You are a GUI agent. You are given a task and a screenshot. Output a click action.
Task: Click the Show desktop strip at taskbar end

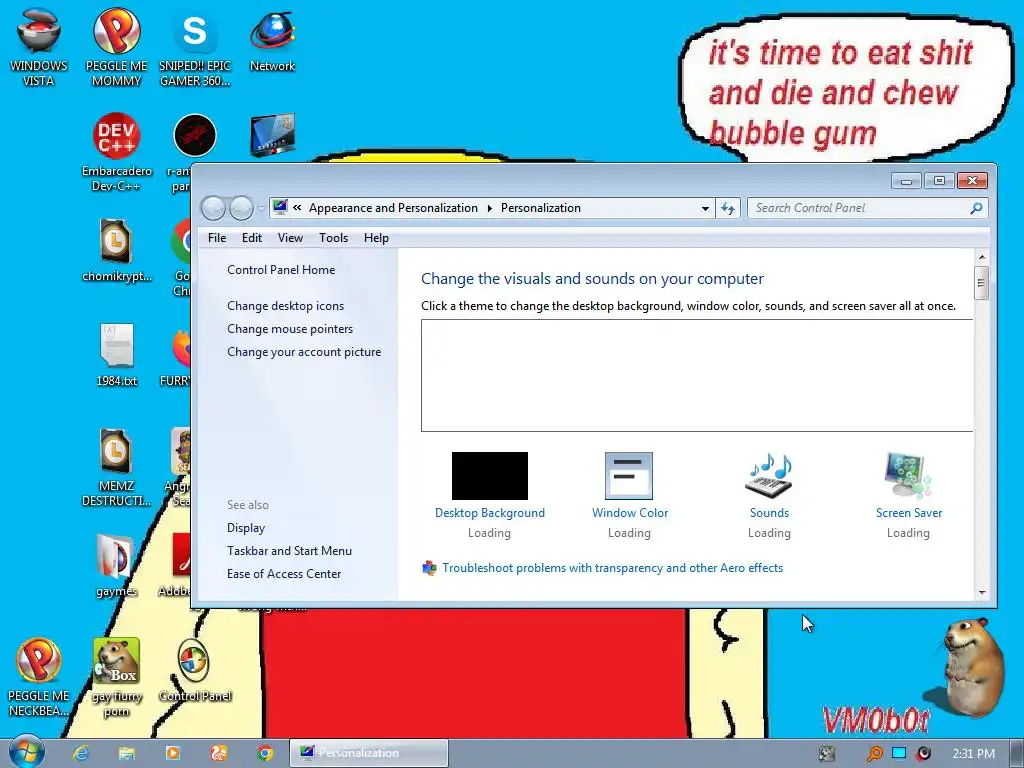point(1016,753)
